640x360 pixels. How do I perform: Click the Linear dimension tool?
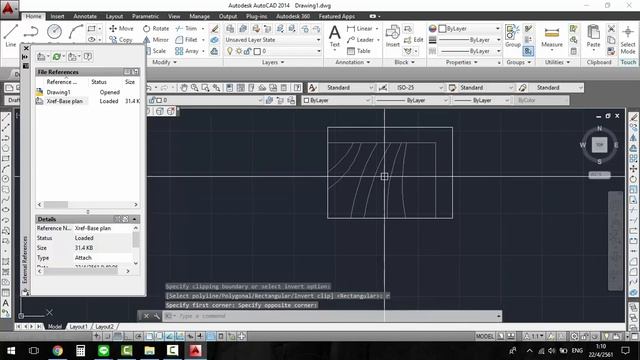tap(360, 29)
